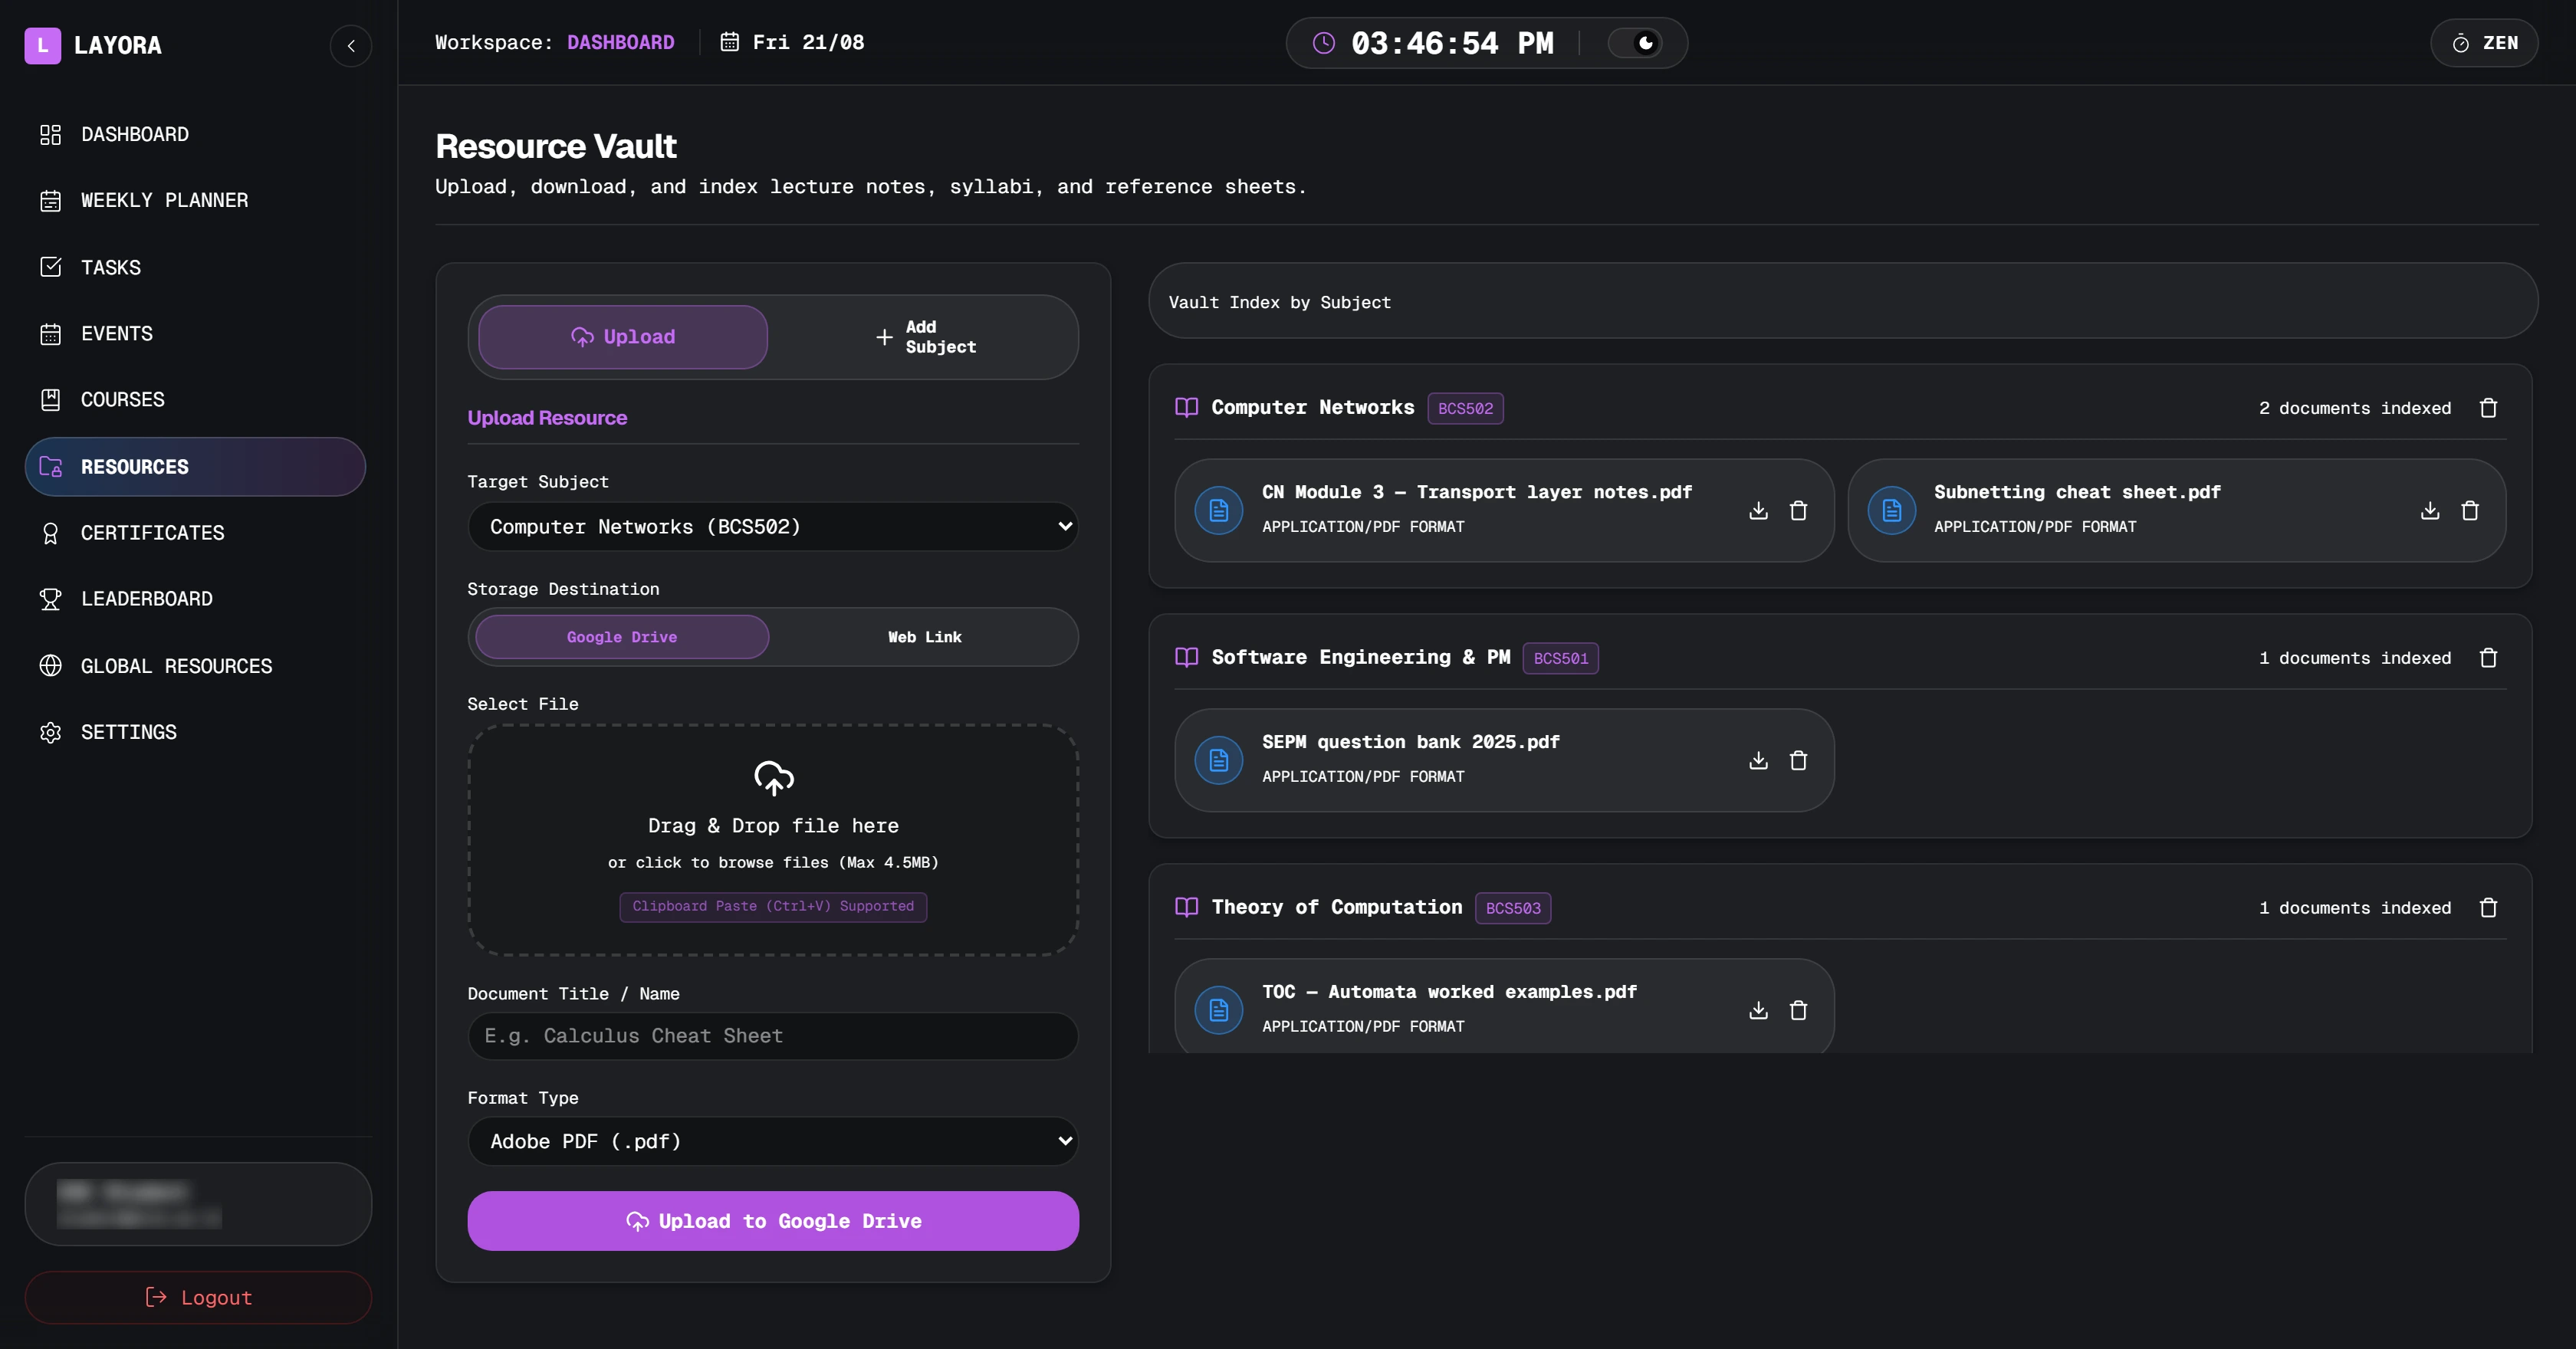2576x1349 pixels.
Task: Navigate to Events
Action: [195, 334]
